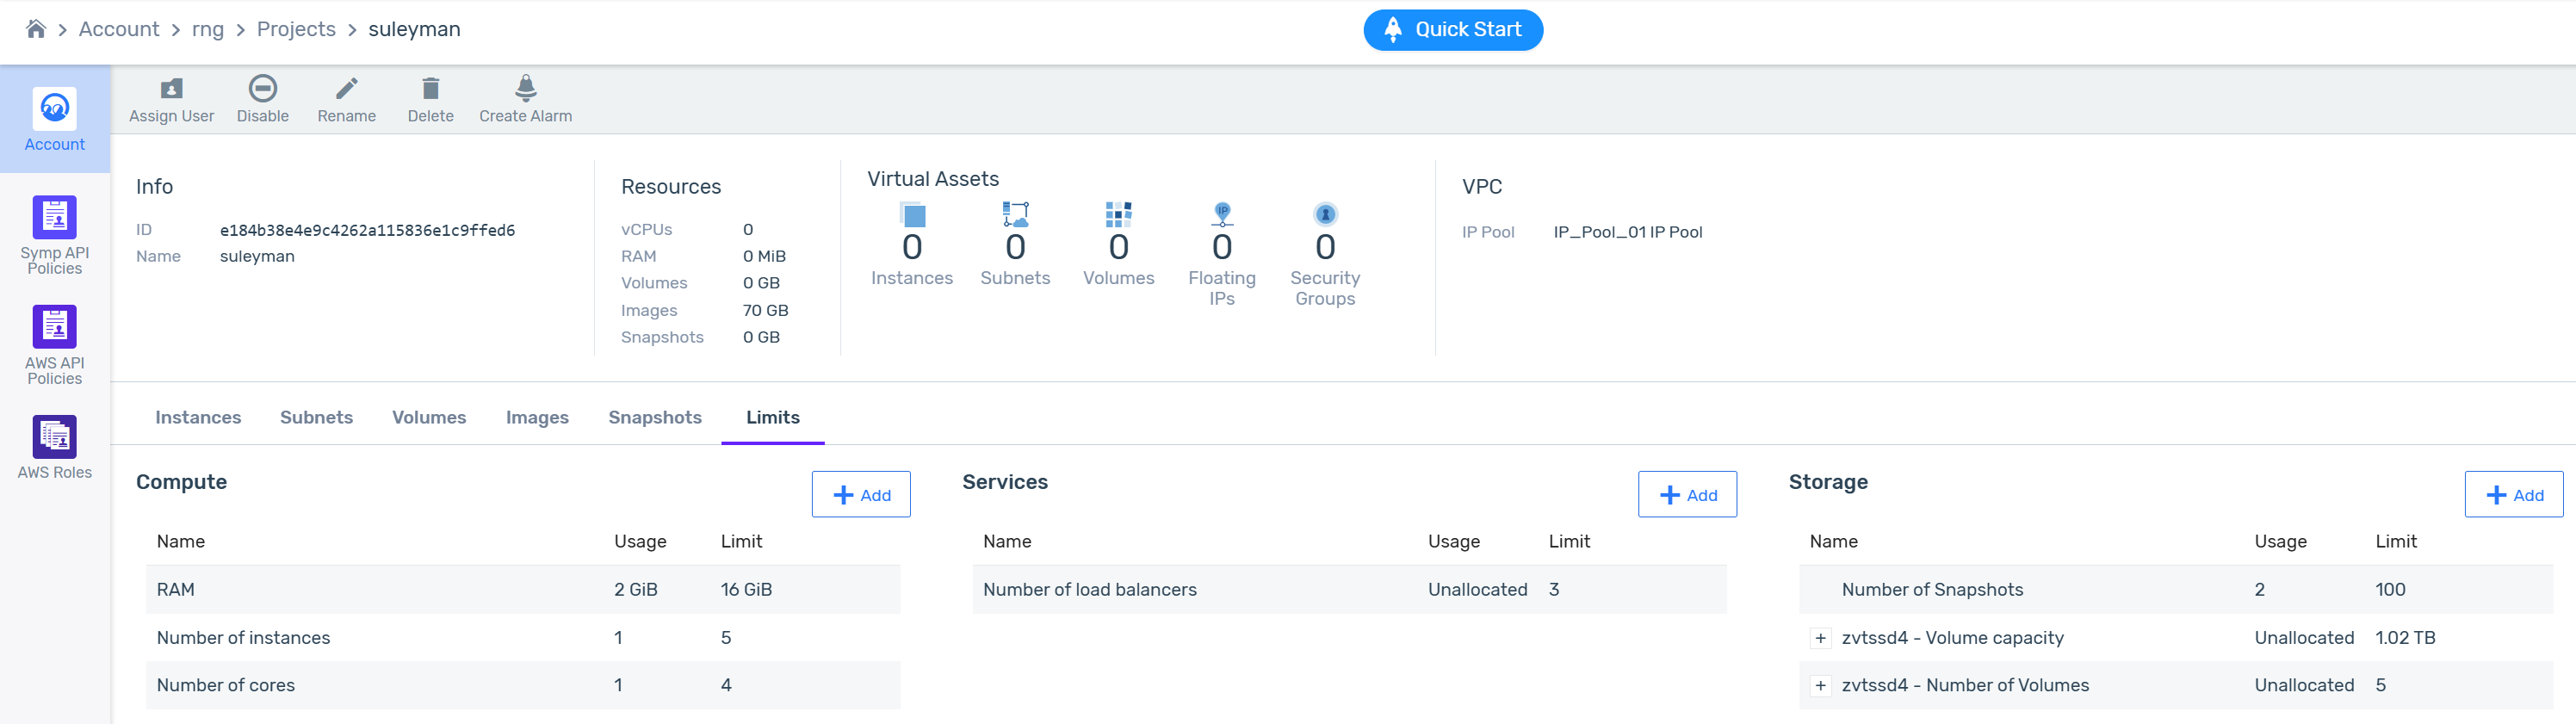Switch to the Volumes tab
The width and height of the screenshot is (2576, 724).
pyautogui.click(x=429, y=417)
